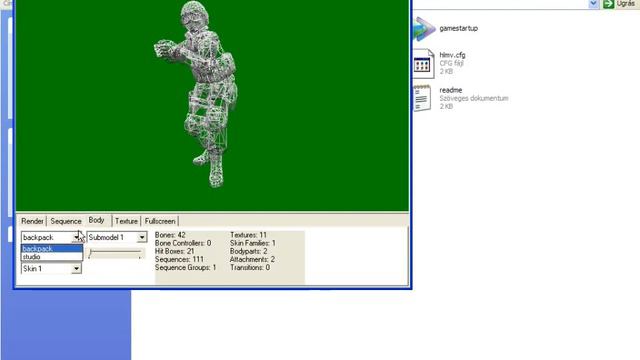Viewport: 640px width, 360px height.
Task: Open the Fullscreen tab
Action: click(160, 221)
